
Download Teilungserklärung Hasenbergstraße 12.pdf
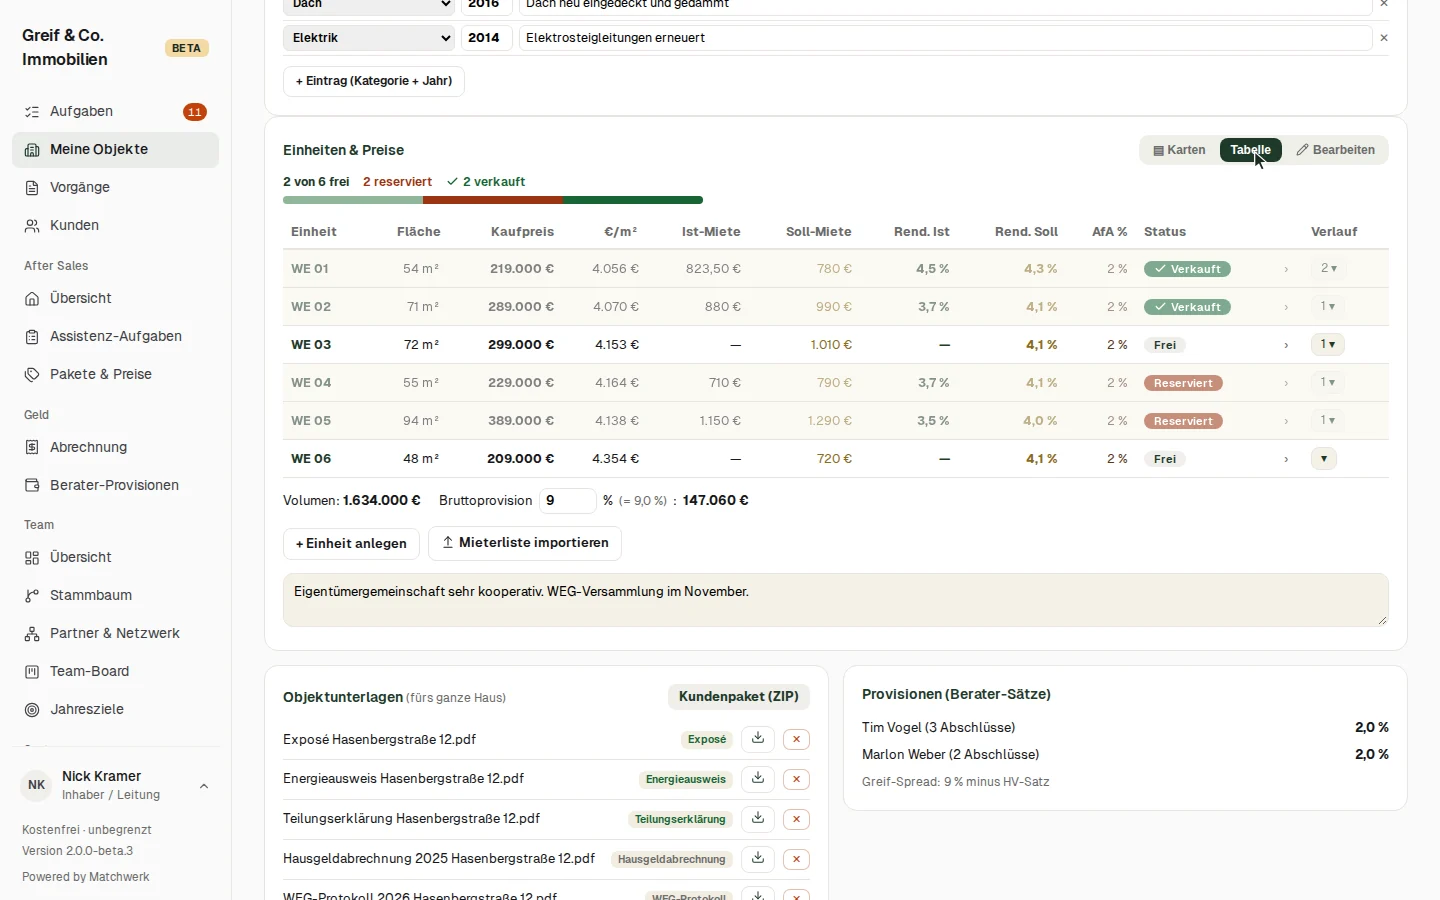pos(758,819)
